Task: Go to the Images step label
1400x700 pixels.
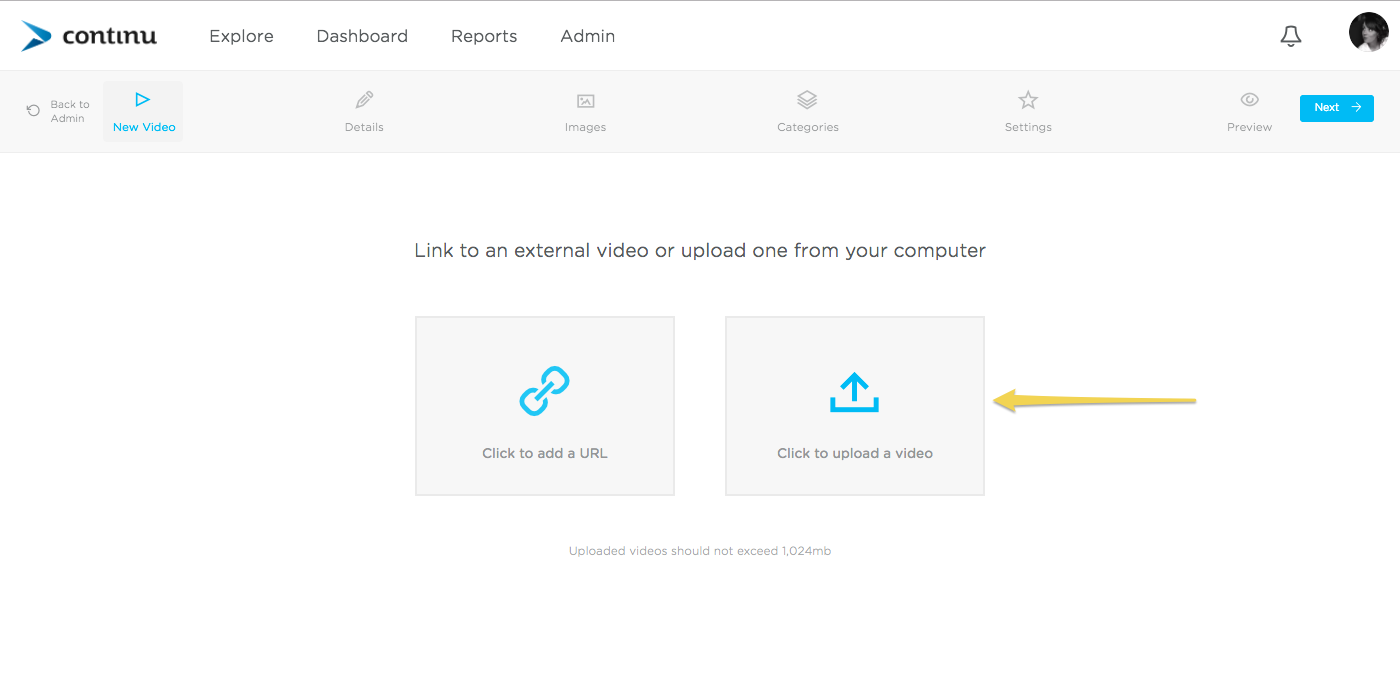Action: point(586,127)
